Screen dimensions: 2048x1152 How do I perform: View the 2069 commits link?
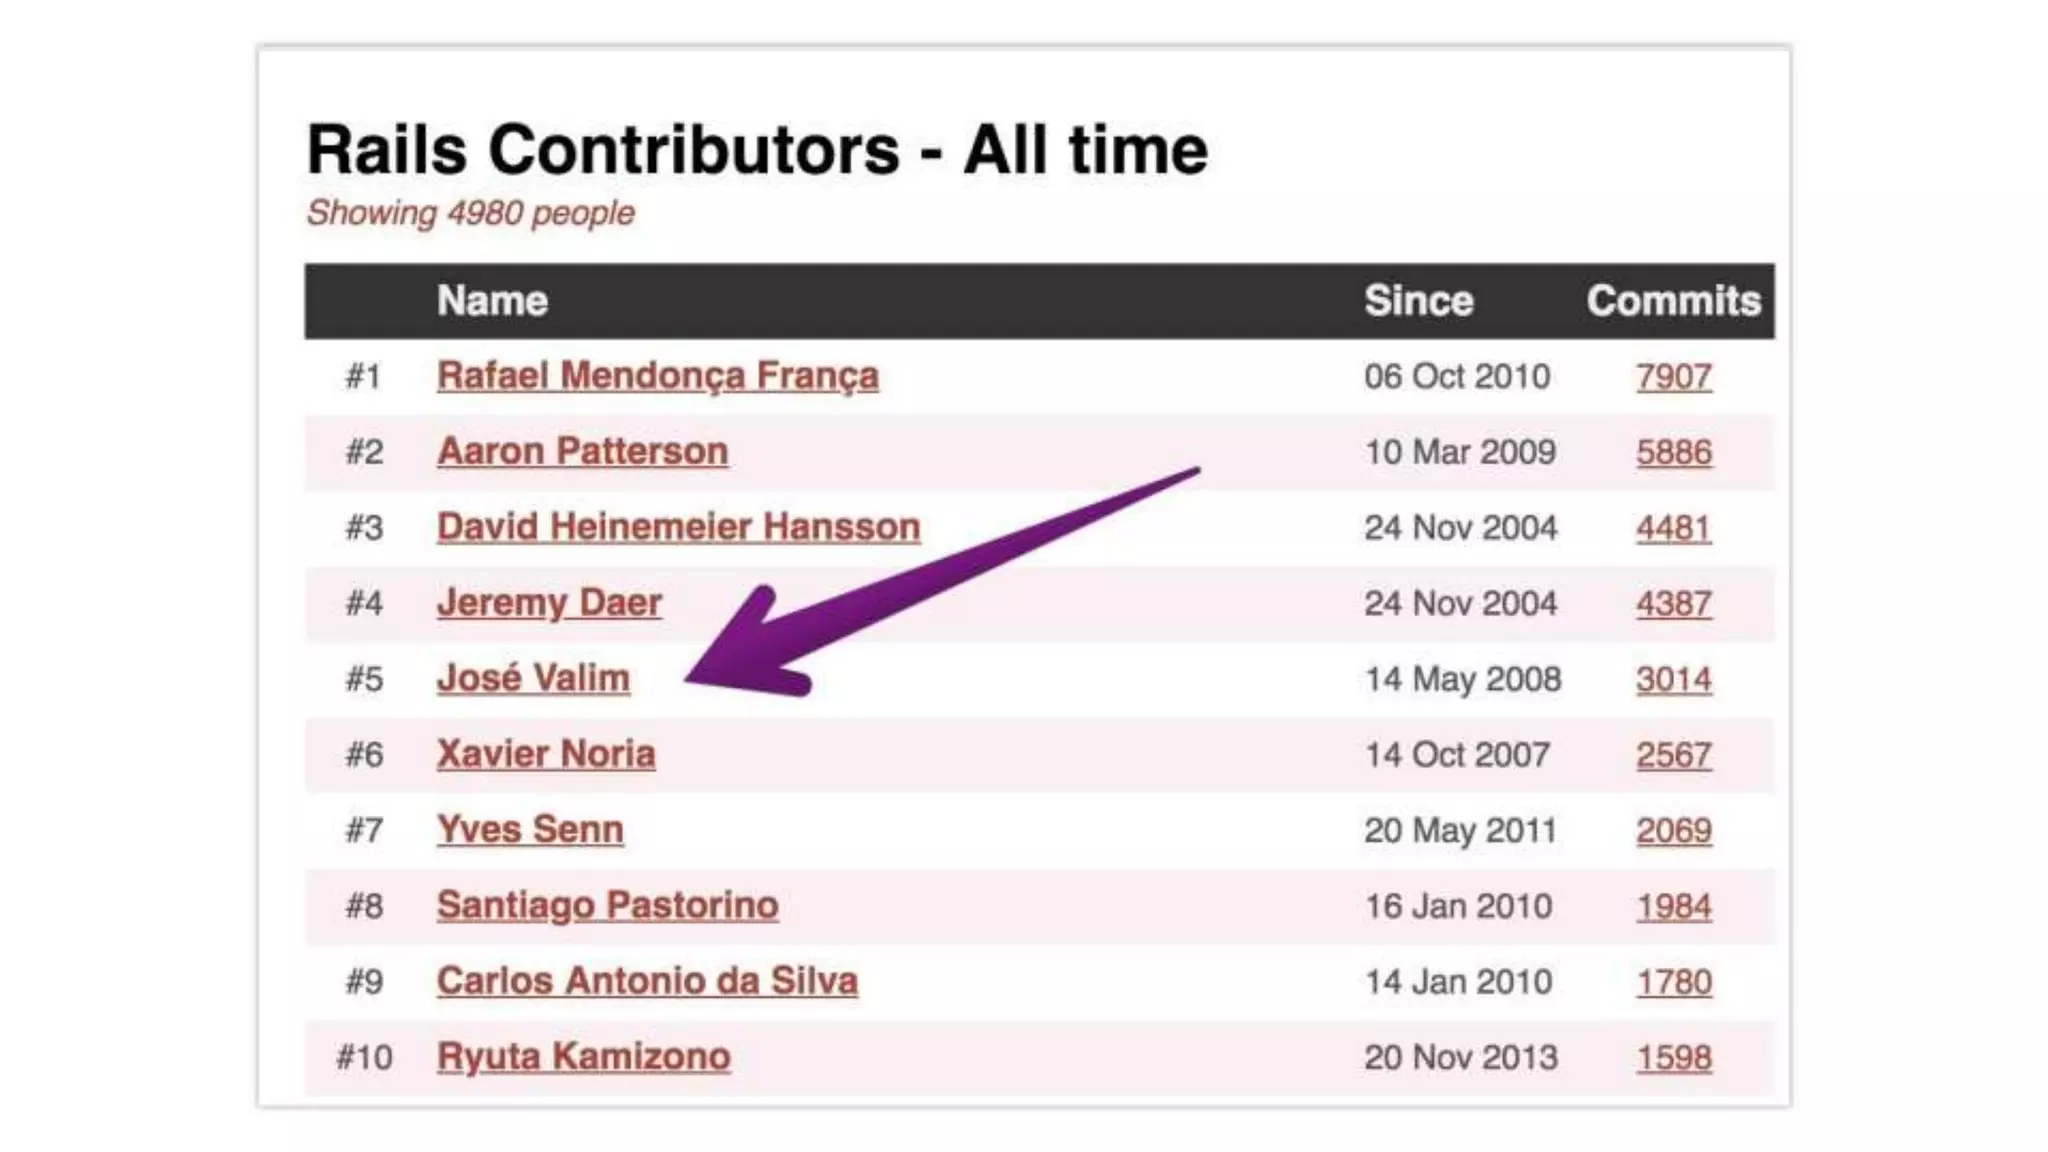(1674, 831)
